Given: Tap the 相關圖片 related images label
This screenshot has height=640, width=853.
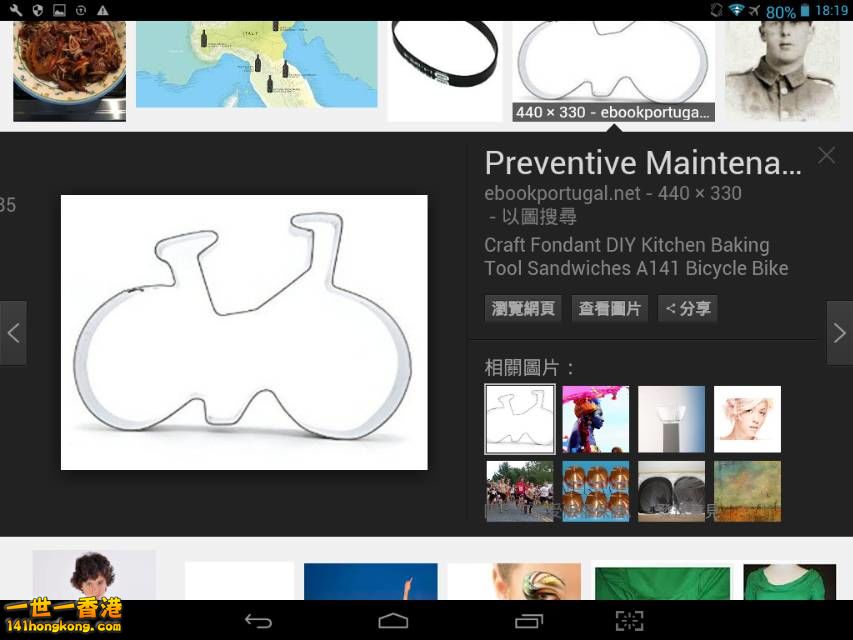Looking at the screenshot, I should point(529,368).
